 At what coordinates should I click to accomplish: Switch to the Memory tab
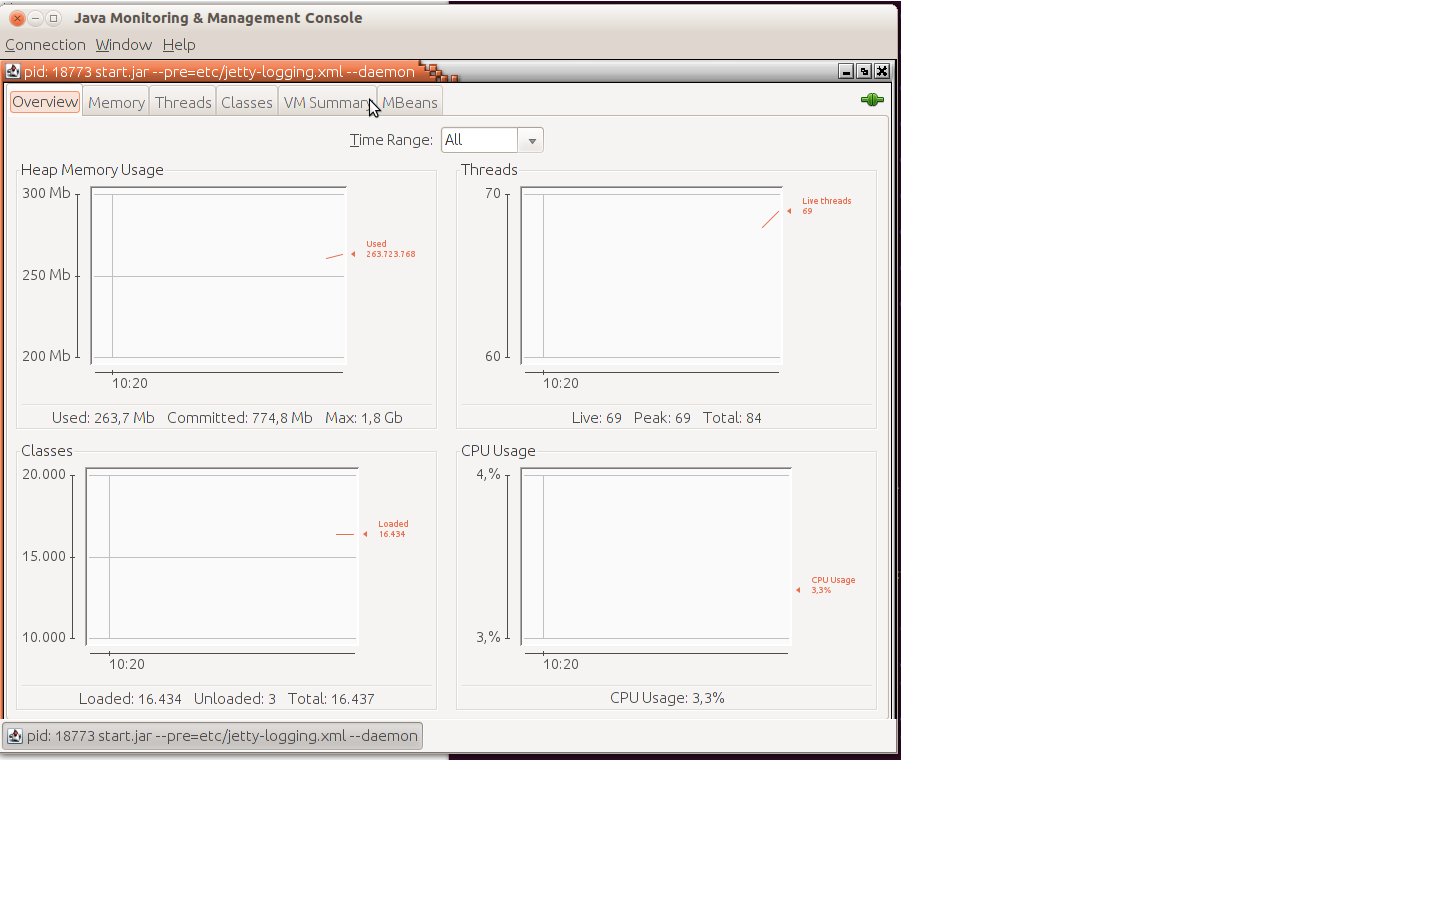[x=116, y=102]
